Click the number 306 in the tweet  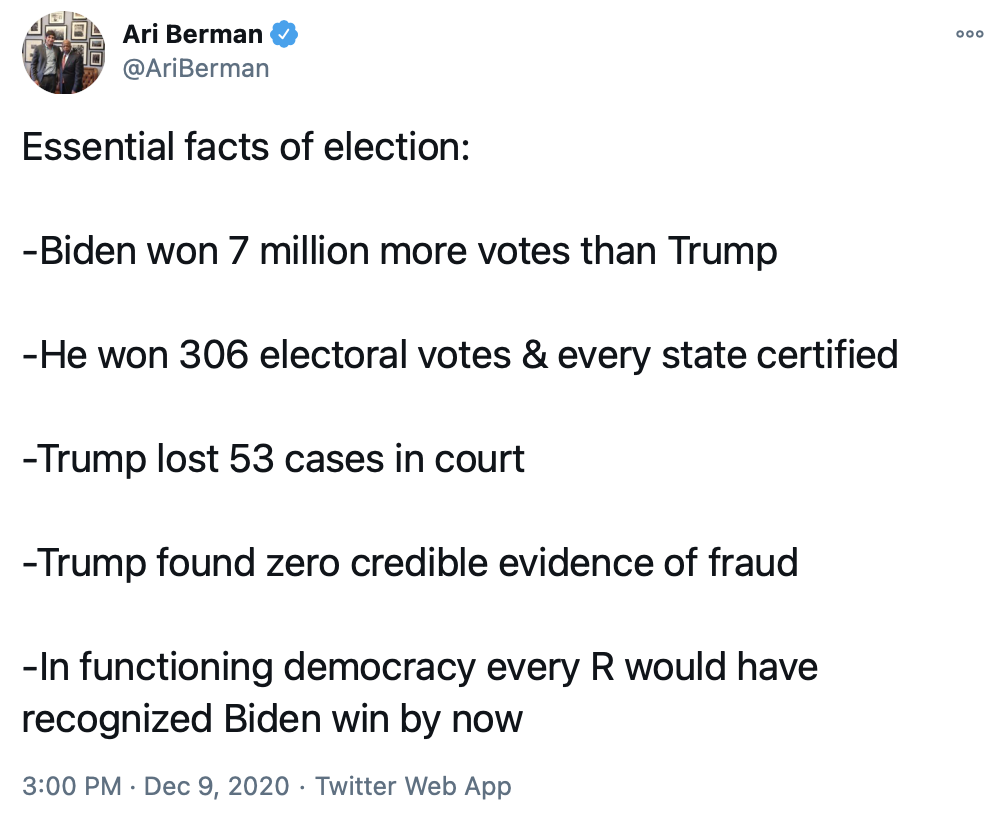(214, 355)
